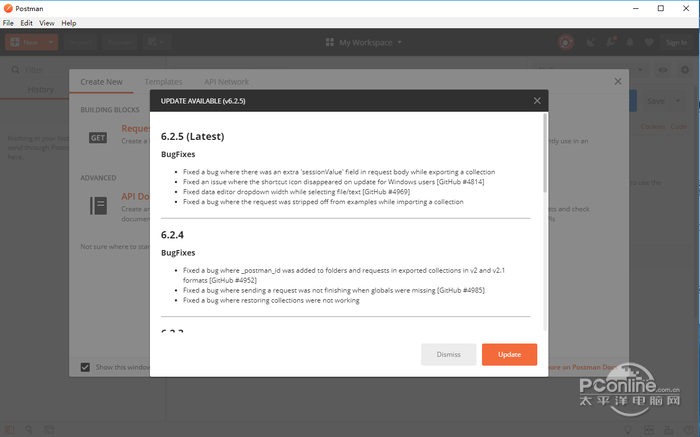Click the GET request icon
This screenshot has height=437, width=700.
98,138
